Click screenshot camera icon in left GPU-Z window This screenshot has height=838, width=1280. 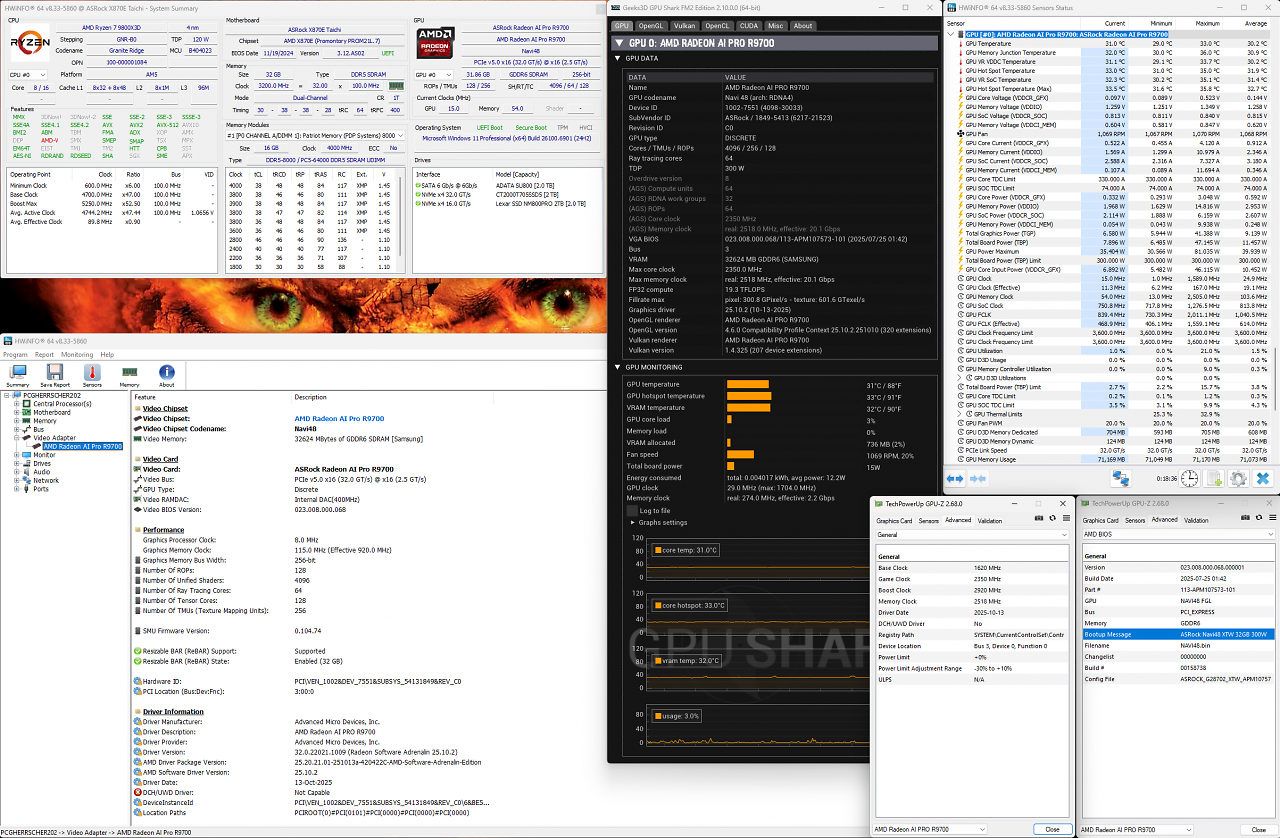[x=1039, y=518]
